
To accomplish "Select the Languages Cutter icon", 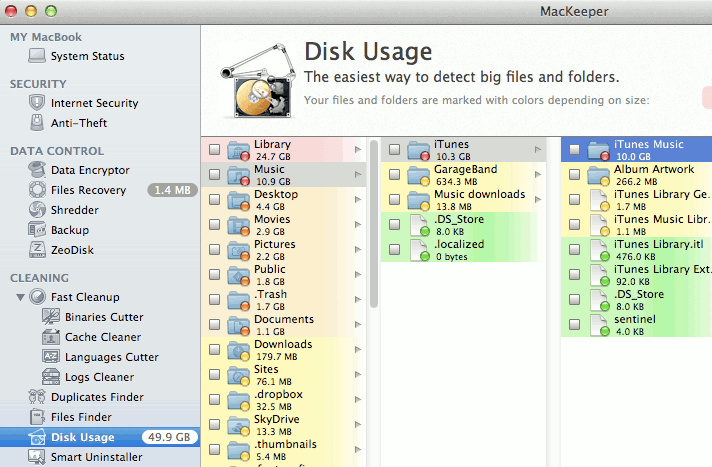I will click(x=51, y=357).
